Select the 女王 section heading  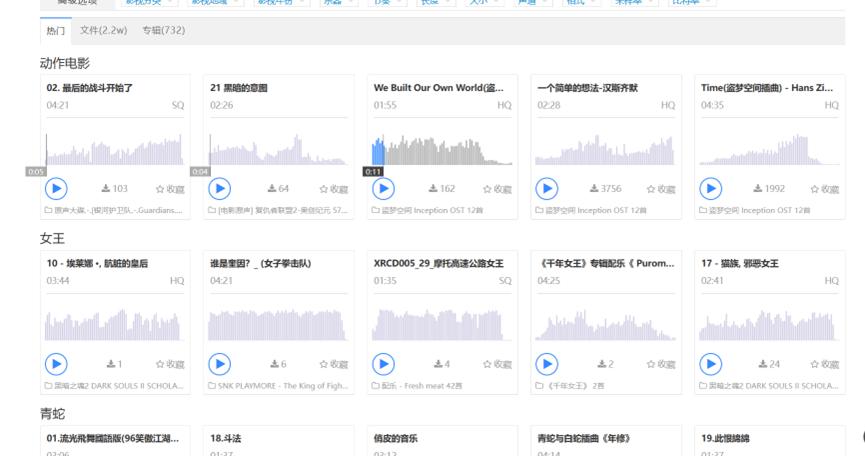point(52,238)
